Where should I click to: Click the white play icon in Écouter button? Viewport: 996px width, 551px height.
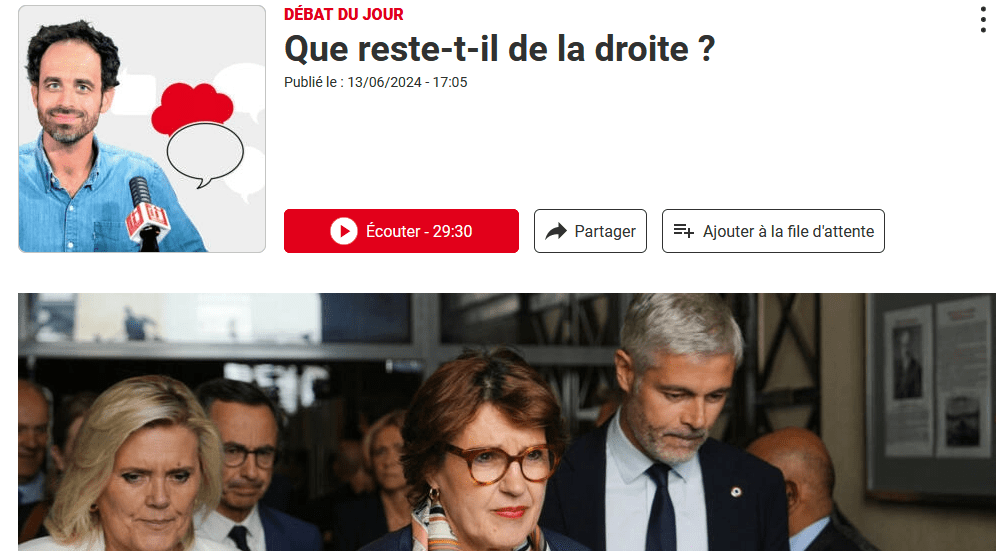point(344,231)
